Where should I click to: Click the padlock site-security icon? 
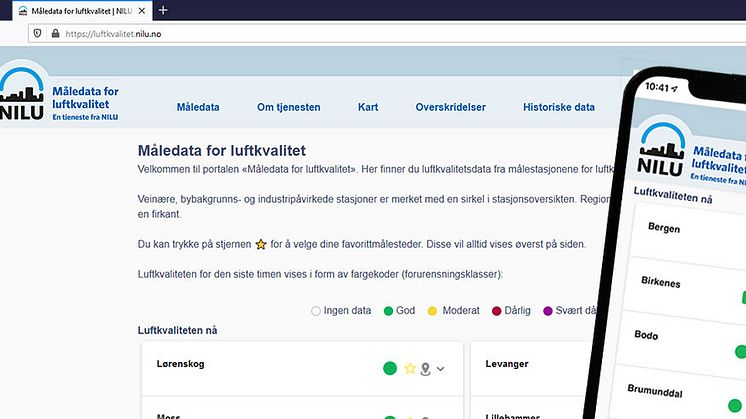click(56, 33)
